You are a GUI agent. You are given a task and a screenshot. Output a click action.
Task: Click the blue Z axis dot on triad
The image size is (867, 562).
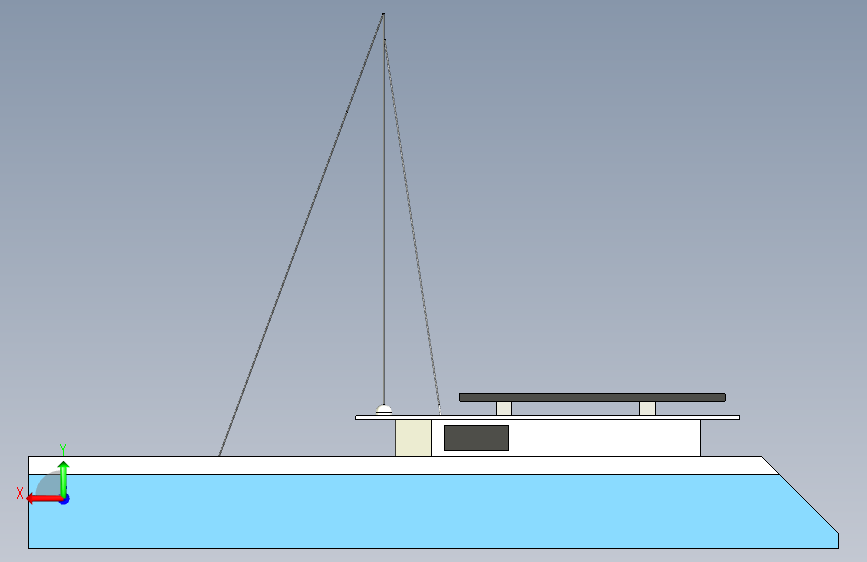[65, 499]
